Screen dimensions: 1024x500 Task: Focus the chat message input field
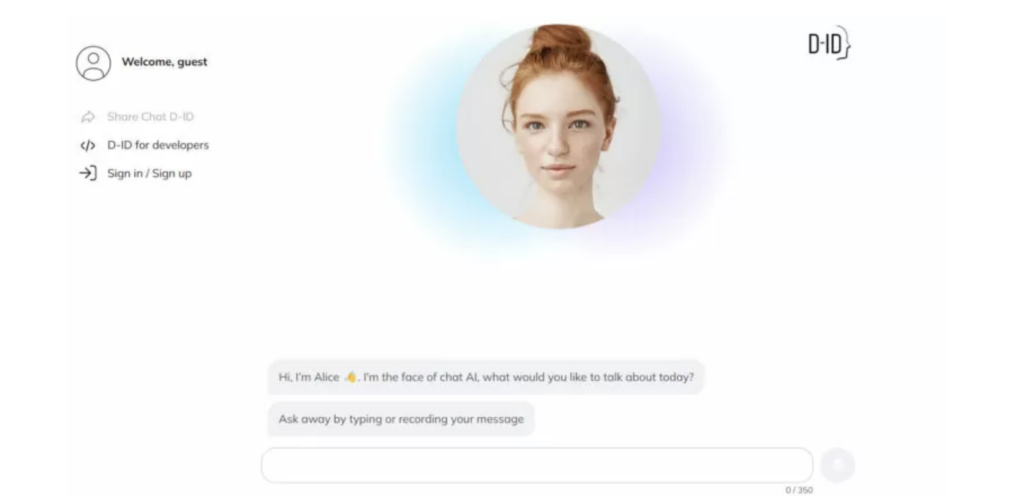point(537,465)
